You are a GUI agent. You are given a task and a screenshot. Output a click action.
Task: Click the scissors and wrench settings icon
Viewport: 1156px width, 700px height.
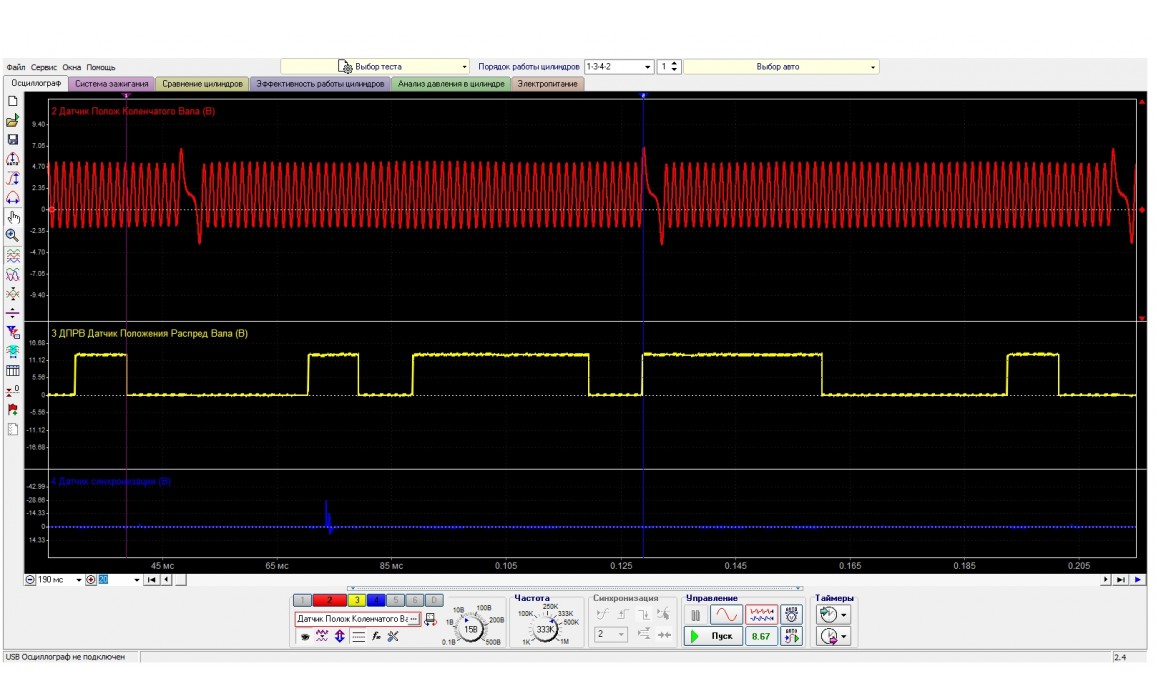[393, 637]
